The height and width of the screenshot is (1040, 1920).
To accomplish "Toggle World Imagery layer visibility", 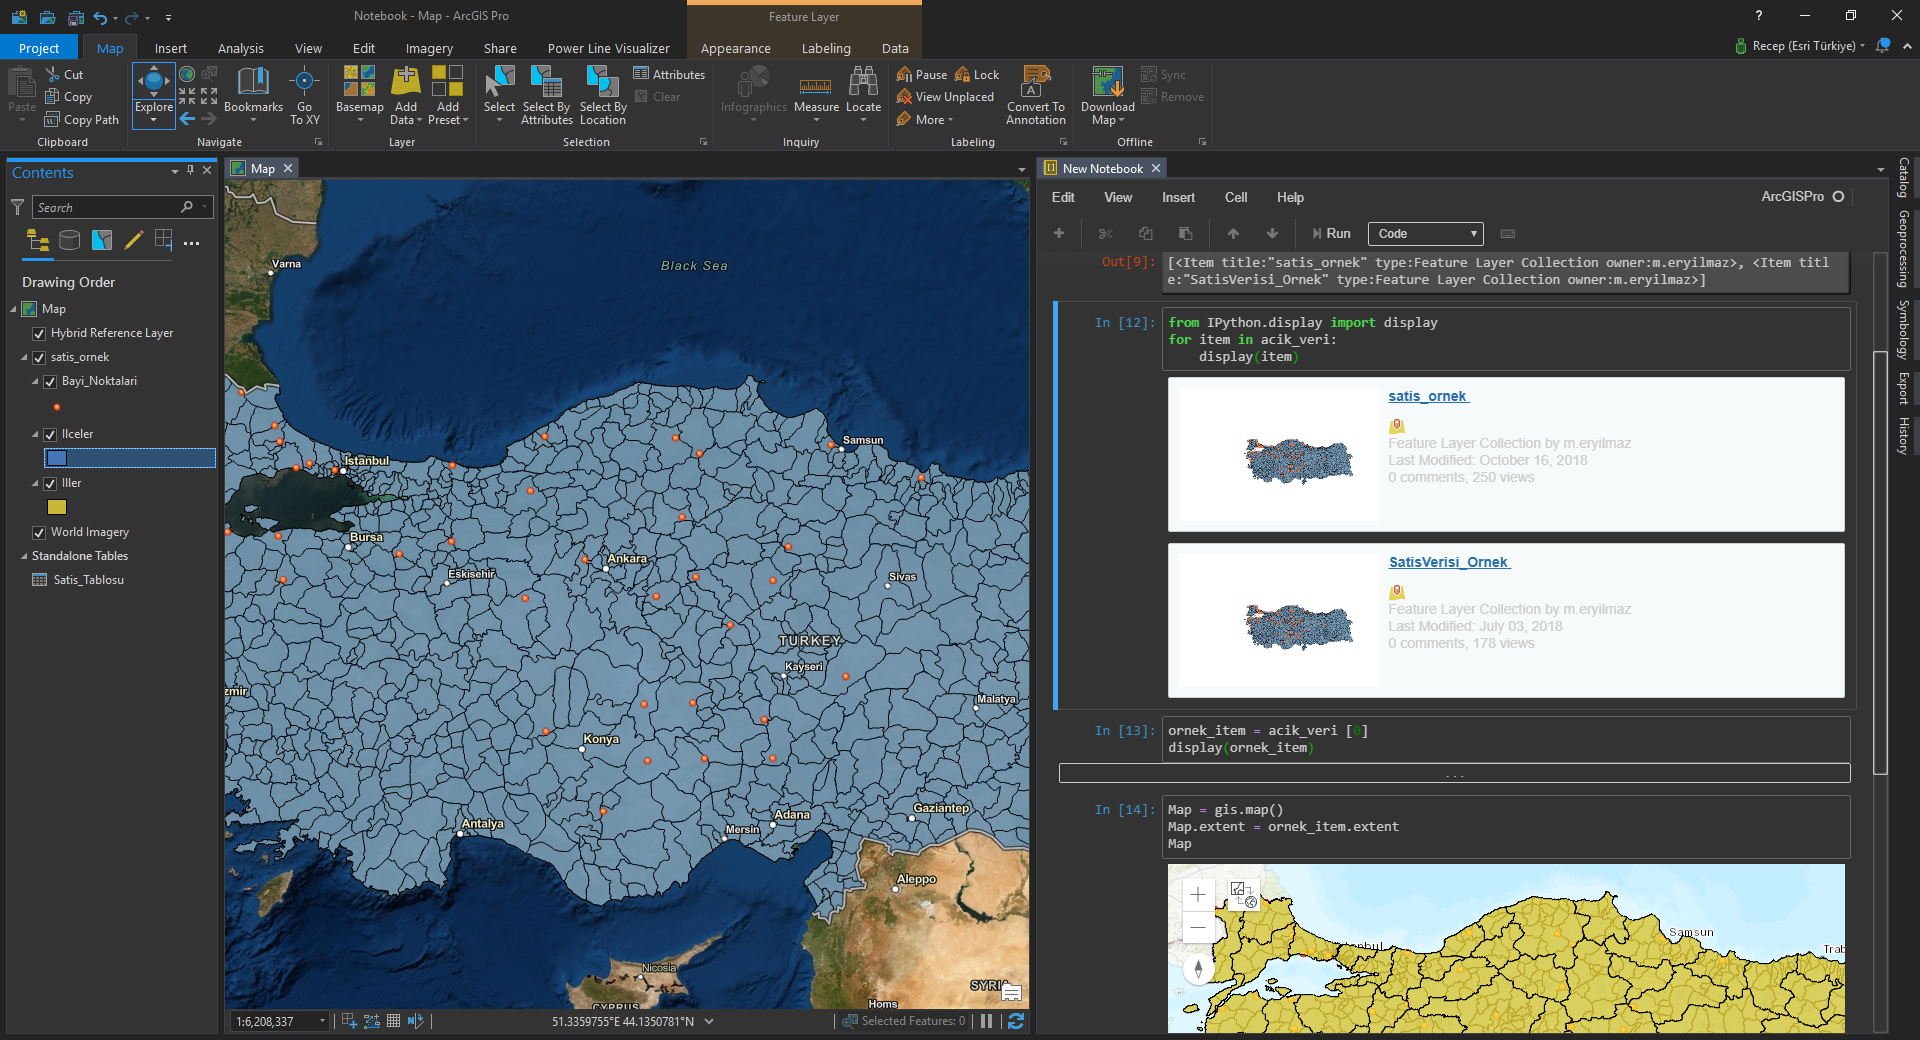I will 39,532.
